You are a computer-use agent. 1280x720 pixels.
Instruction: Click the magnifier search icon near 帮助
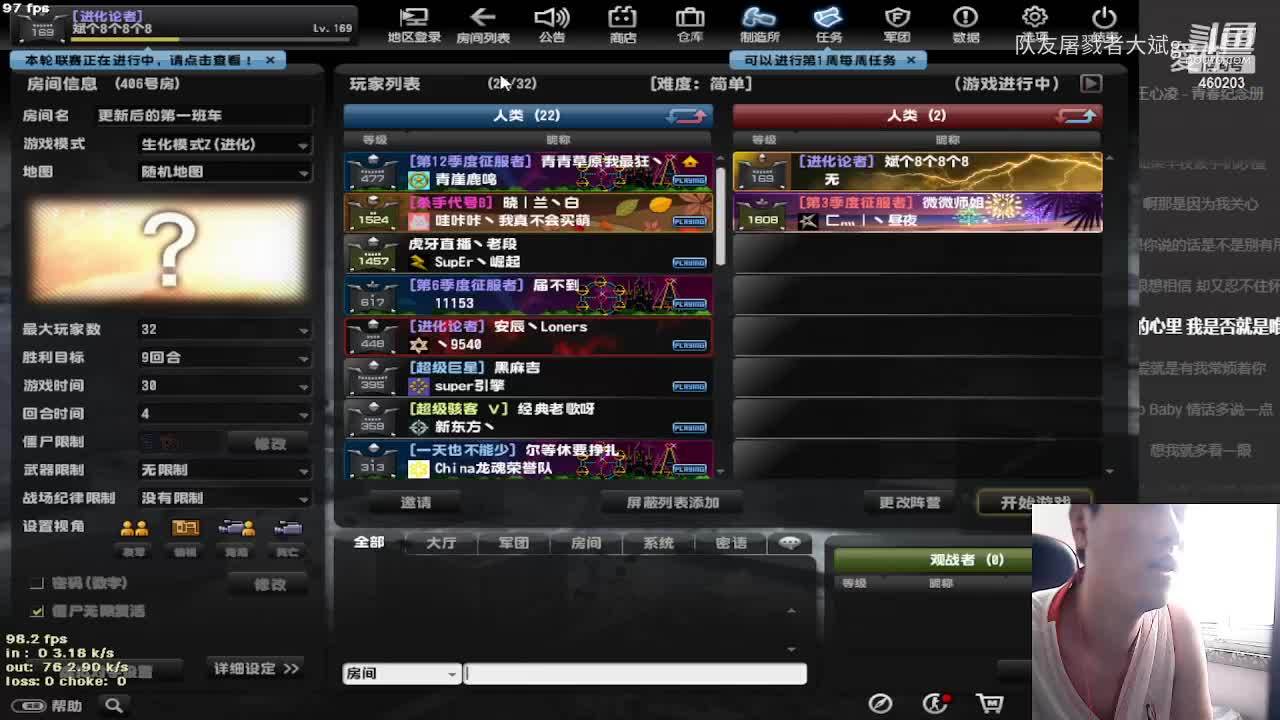(114, 706)
